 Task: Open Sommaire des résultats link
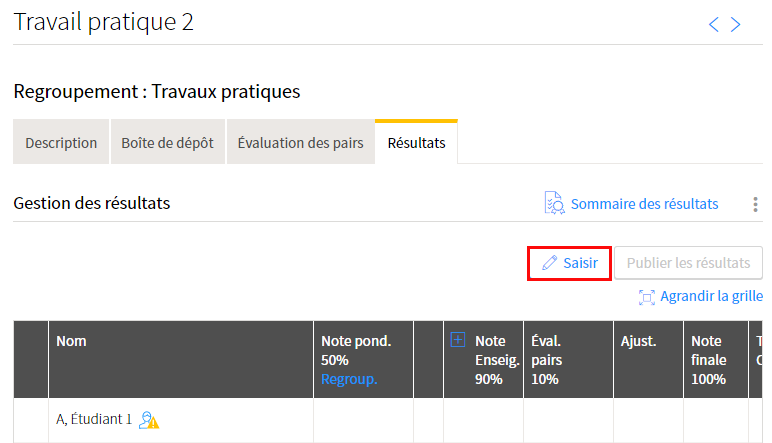click(644, 204)
